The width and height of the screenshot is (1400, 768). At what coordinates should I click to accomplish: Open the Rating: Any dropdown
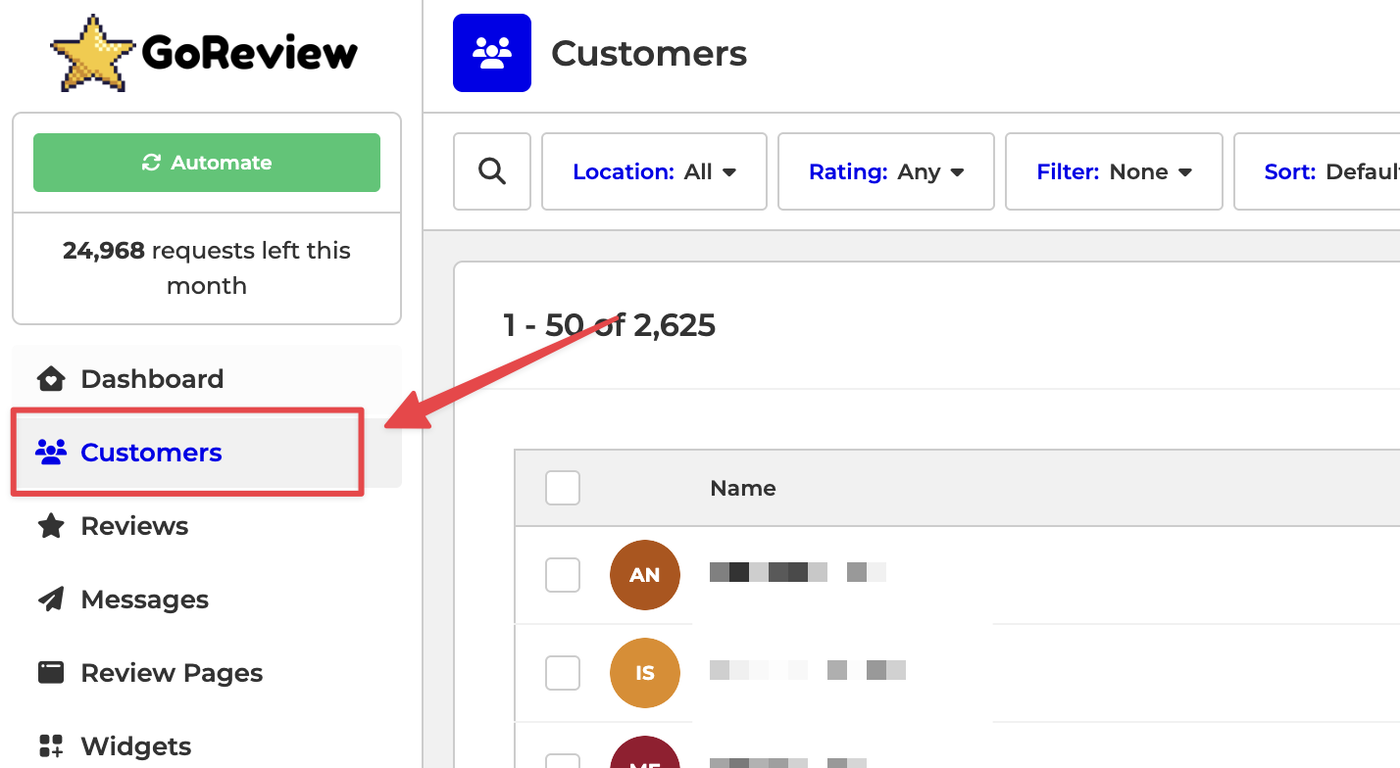pos(886,172)
